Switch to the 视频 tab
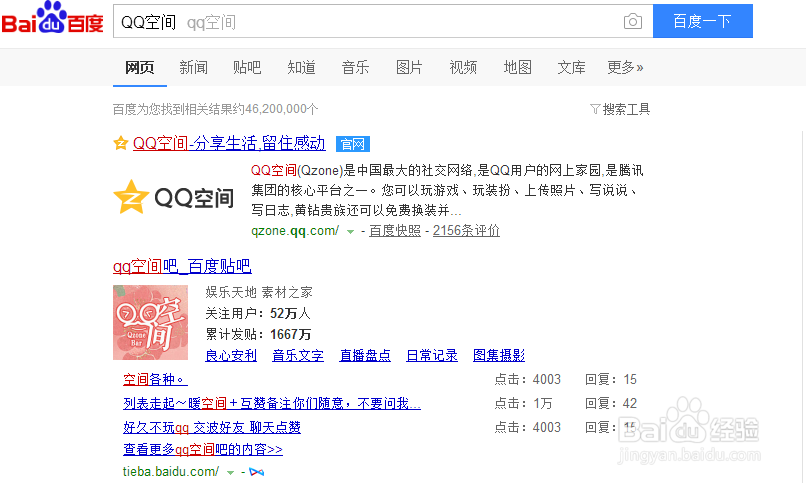 tap(463, 67)
